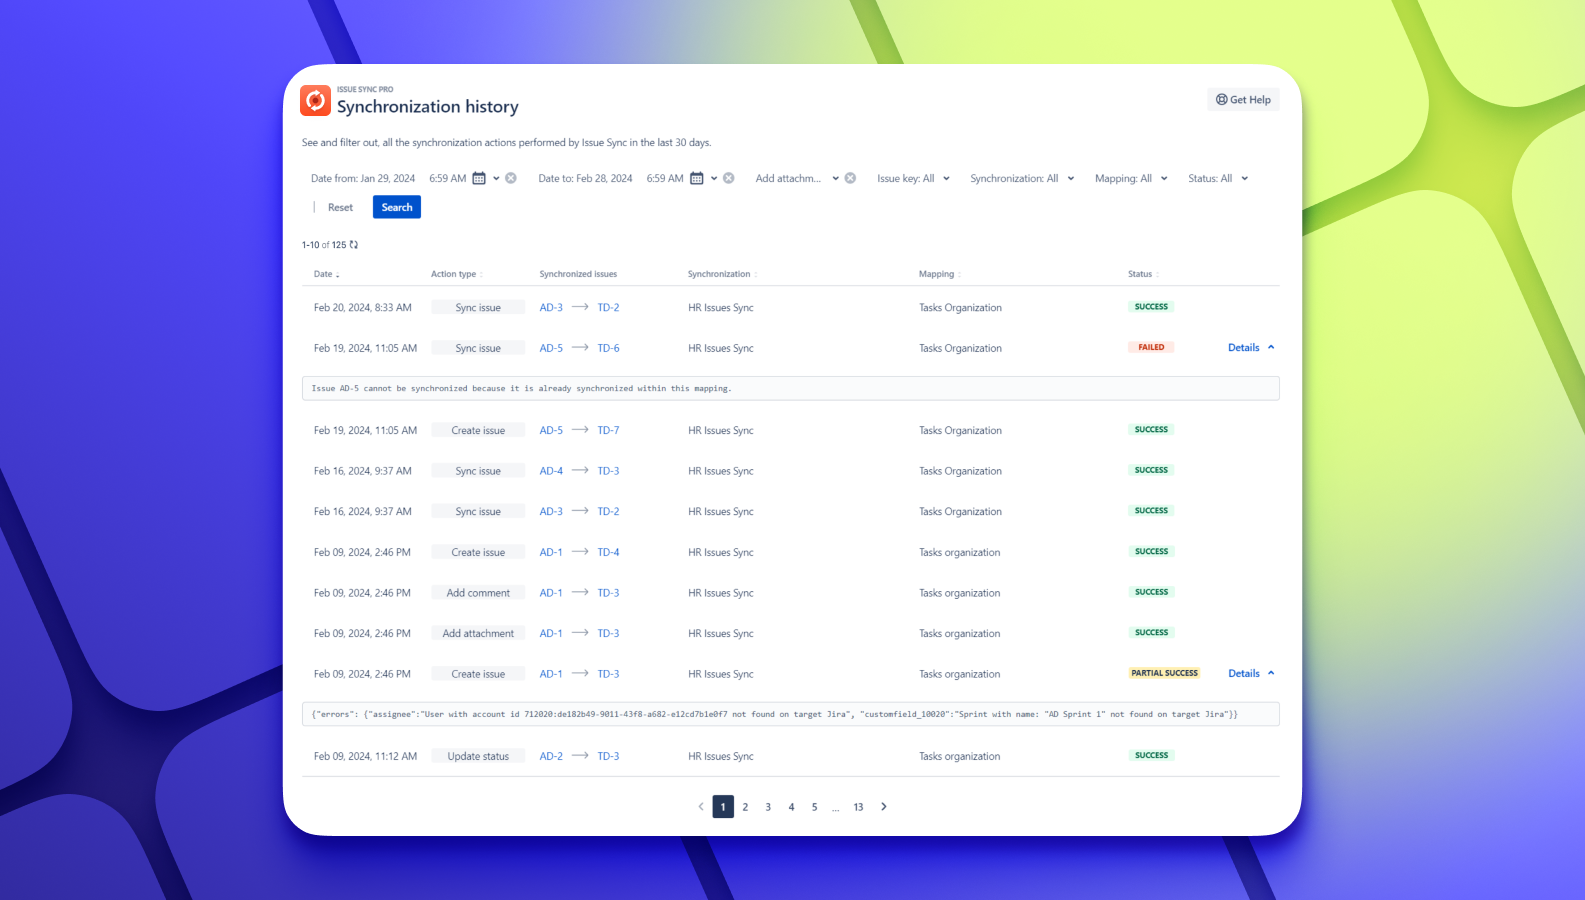The height and width of the screenshot is (900, 1585).
Task: Click the Date to: Feb 28, 2024 field
Action: [x=585, y=179]
